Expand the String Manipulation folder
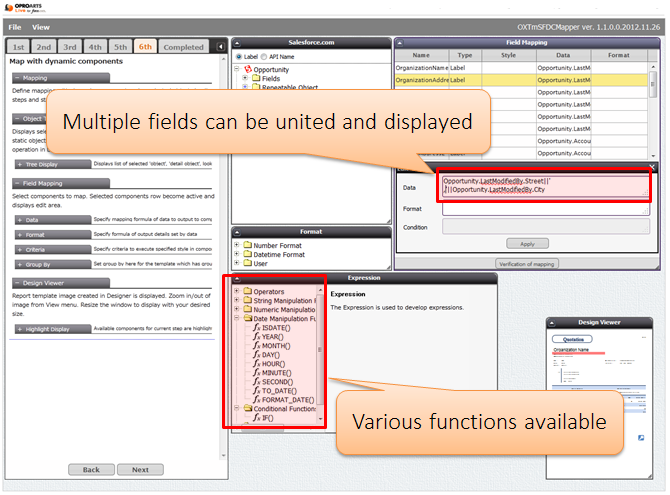670x495 pixels. click(x=237, y=300)
